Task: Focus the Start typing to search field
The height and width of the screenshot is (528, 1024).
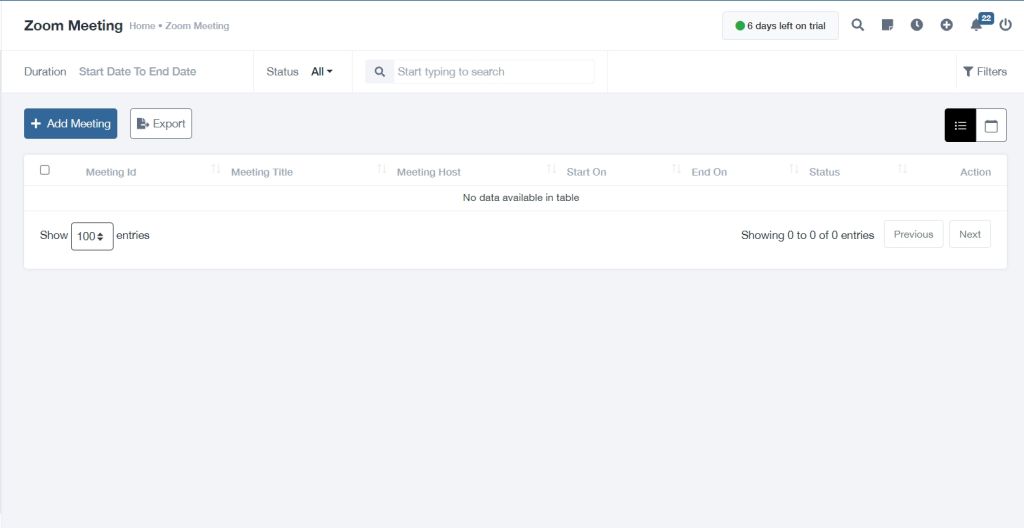Action: 494,72
